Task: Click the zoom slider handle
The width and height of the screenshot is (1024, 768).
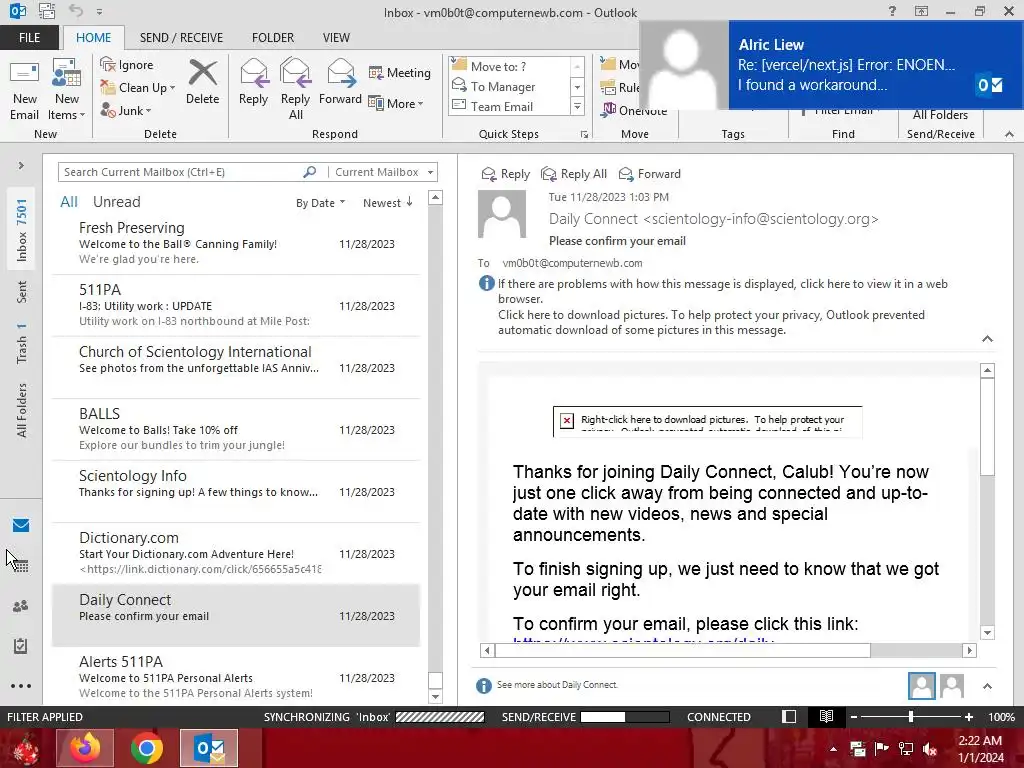Action: click(910, 716)
